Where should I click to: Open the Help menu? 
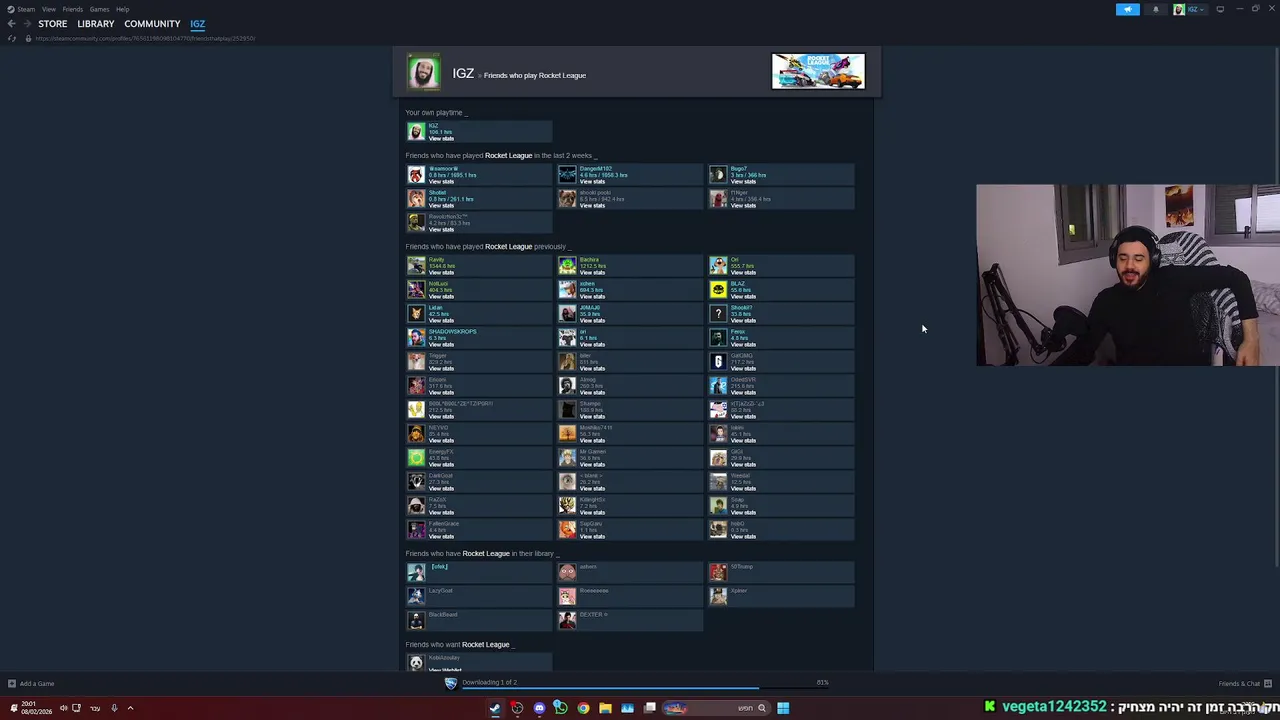tap(122, 9)
